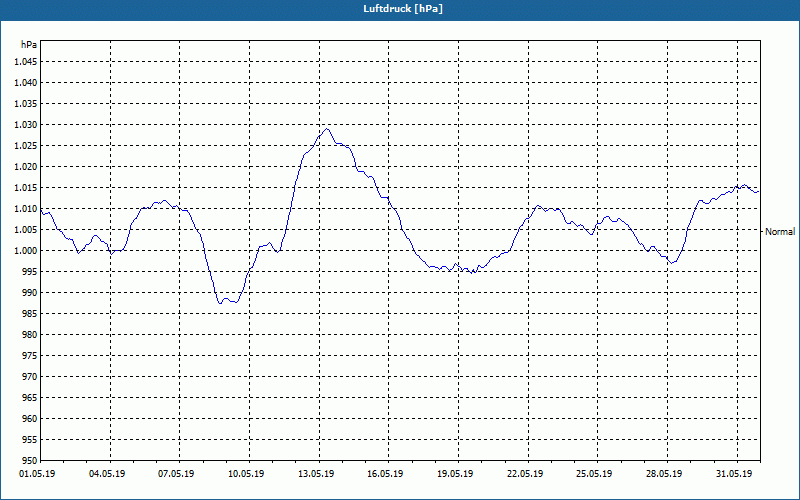Click the 04.05.19 date label
The width and height of the screenshot is (800, 500).
click(x=107, y=474)
